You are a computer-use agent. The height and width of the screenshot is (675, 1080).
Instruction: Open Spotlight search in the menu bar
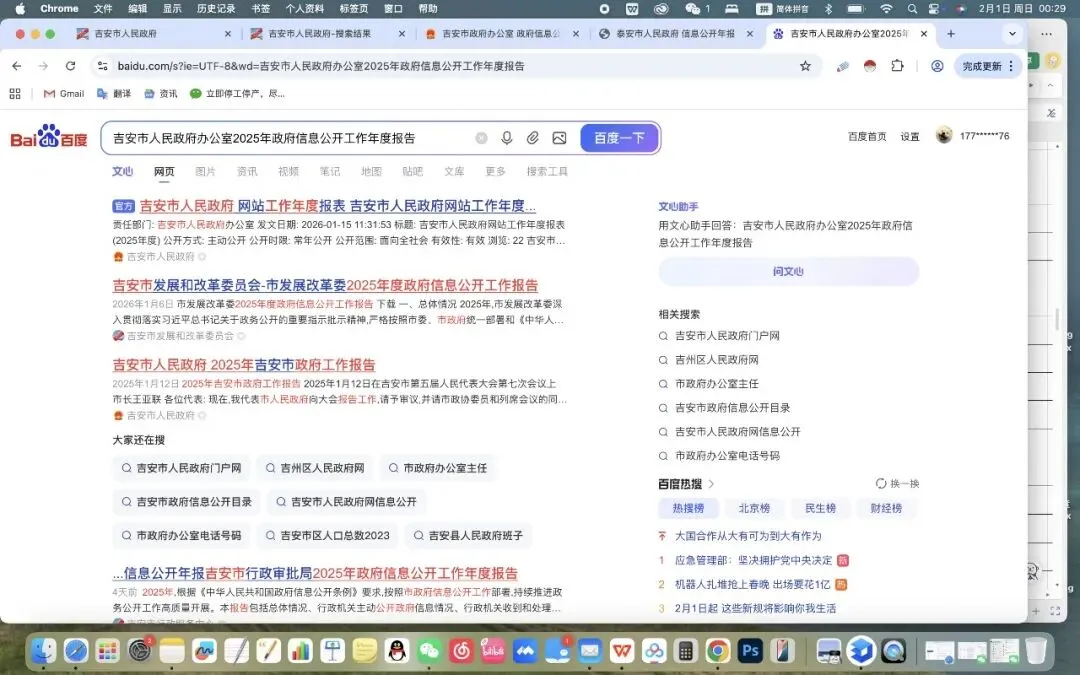click(x=912, y=9)
